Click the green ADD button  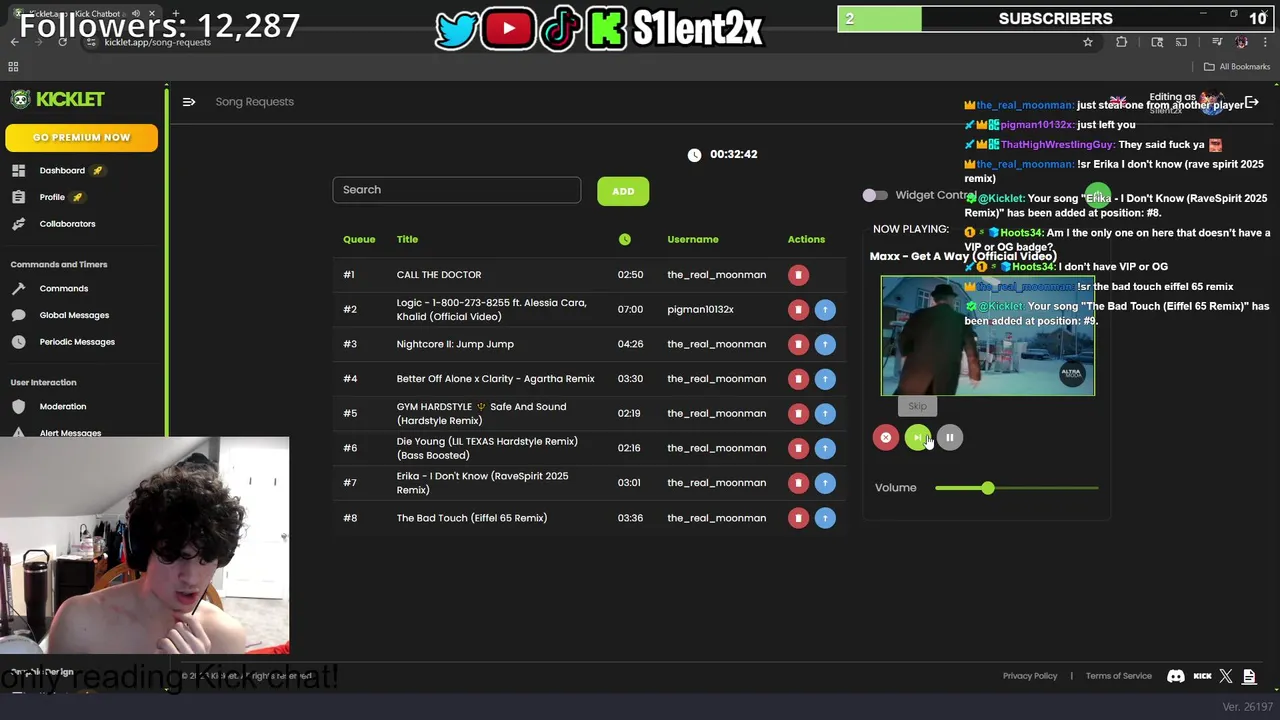click(623, 191)
